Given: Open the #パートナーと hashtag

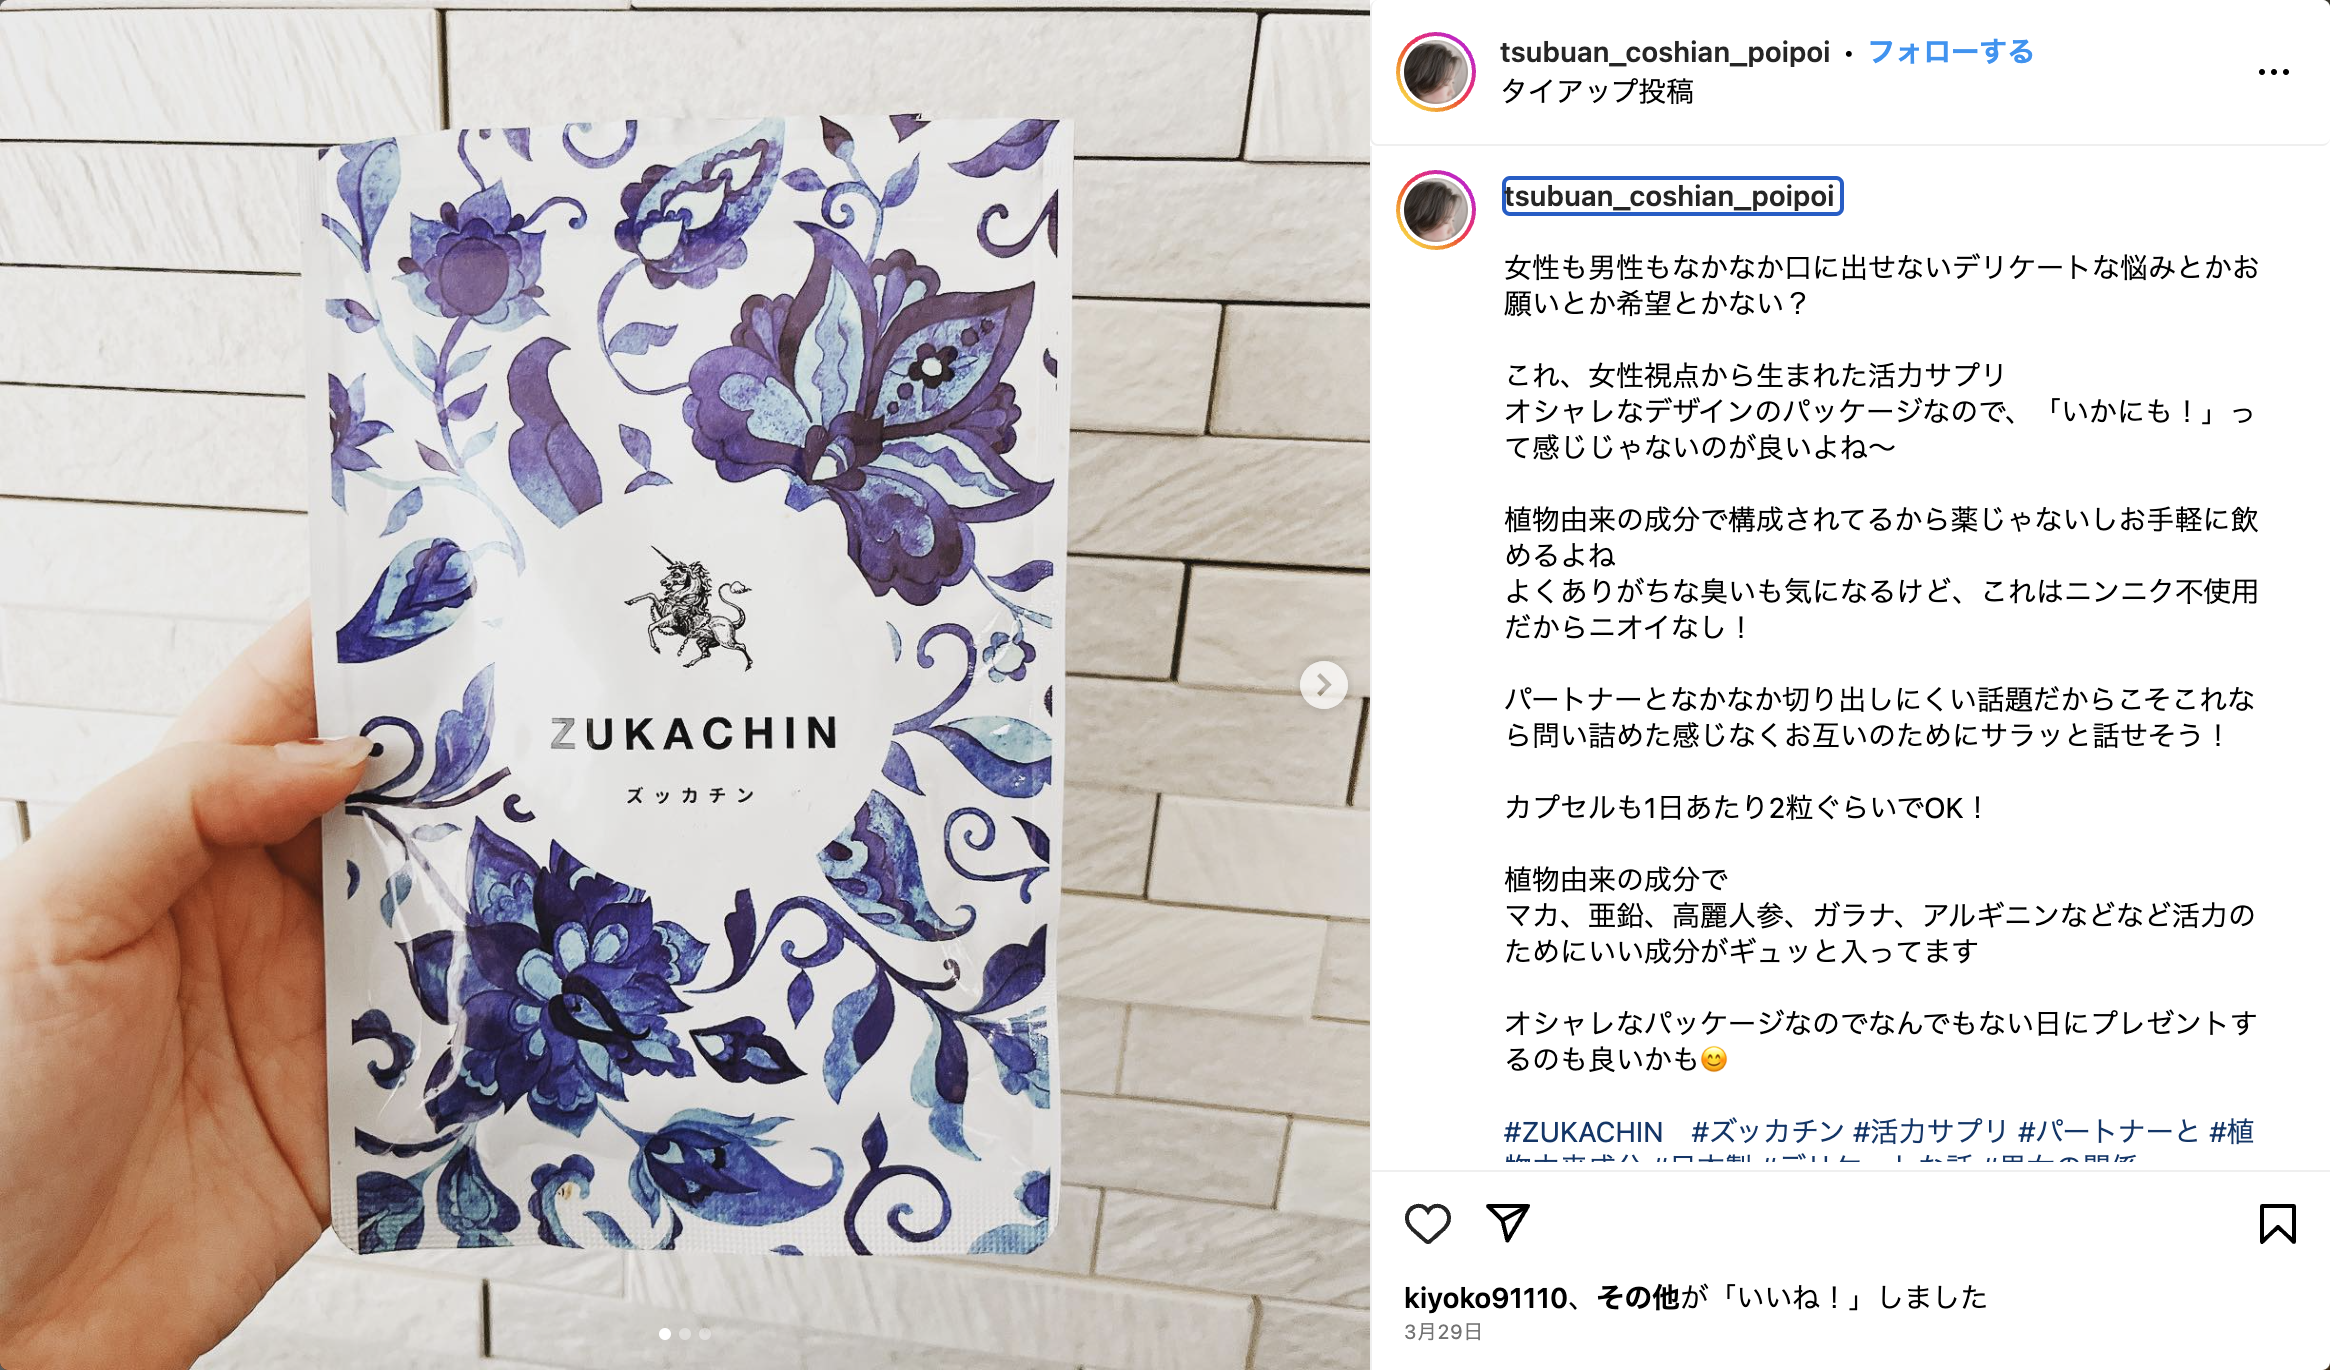Looking at the screenshot, I should coord(2108,1132).
